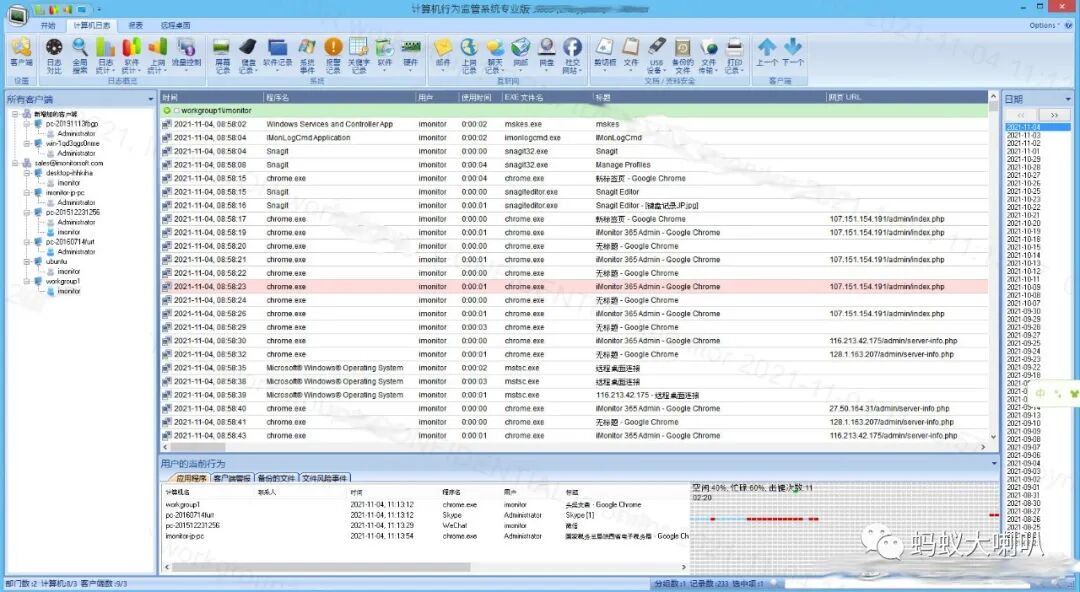Click the 网盘 cloud drive icon
The height and width of the screenshot is (592, 1080).
point(546,52)
